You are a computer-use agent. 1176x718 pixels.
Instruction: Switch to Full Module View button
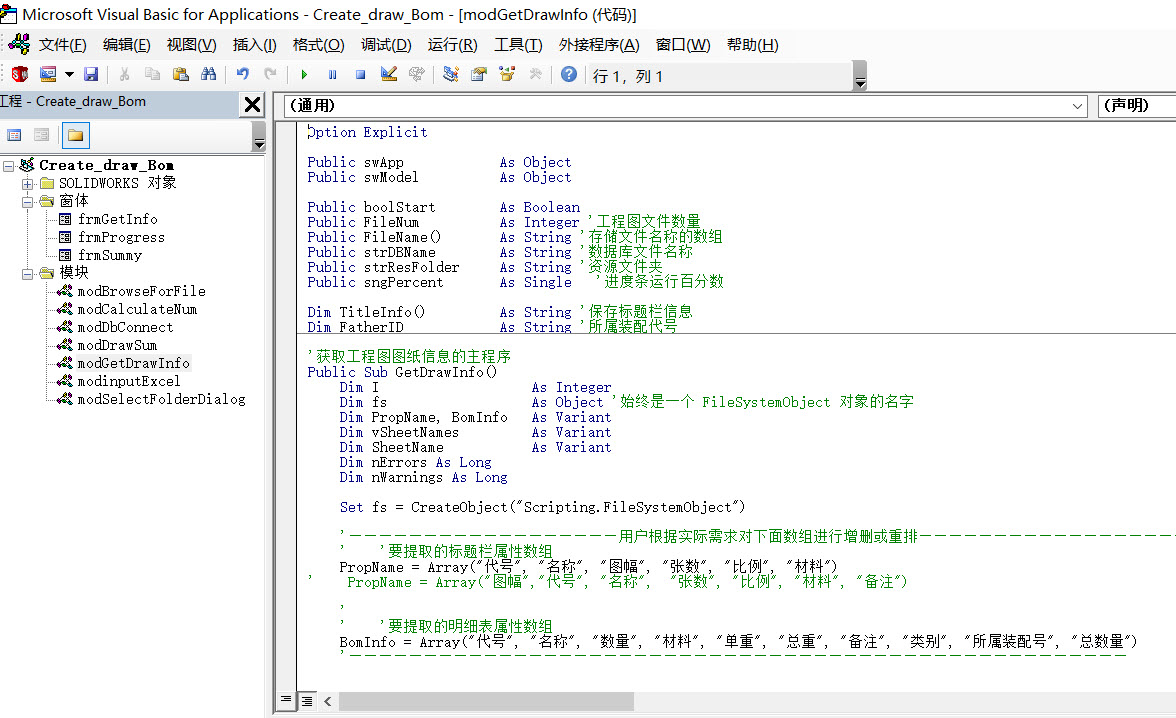point(307,701)
